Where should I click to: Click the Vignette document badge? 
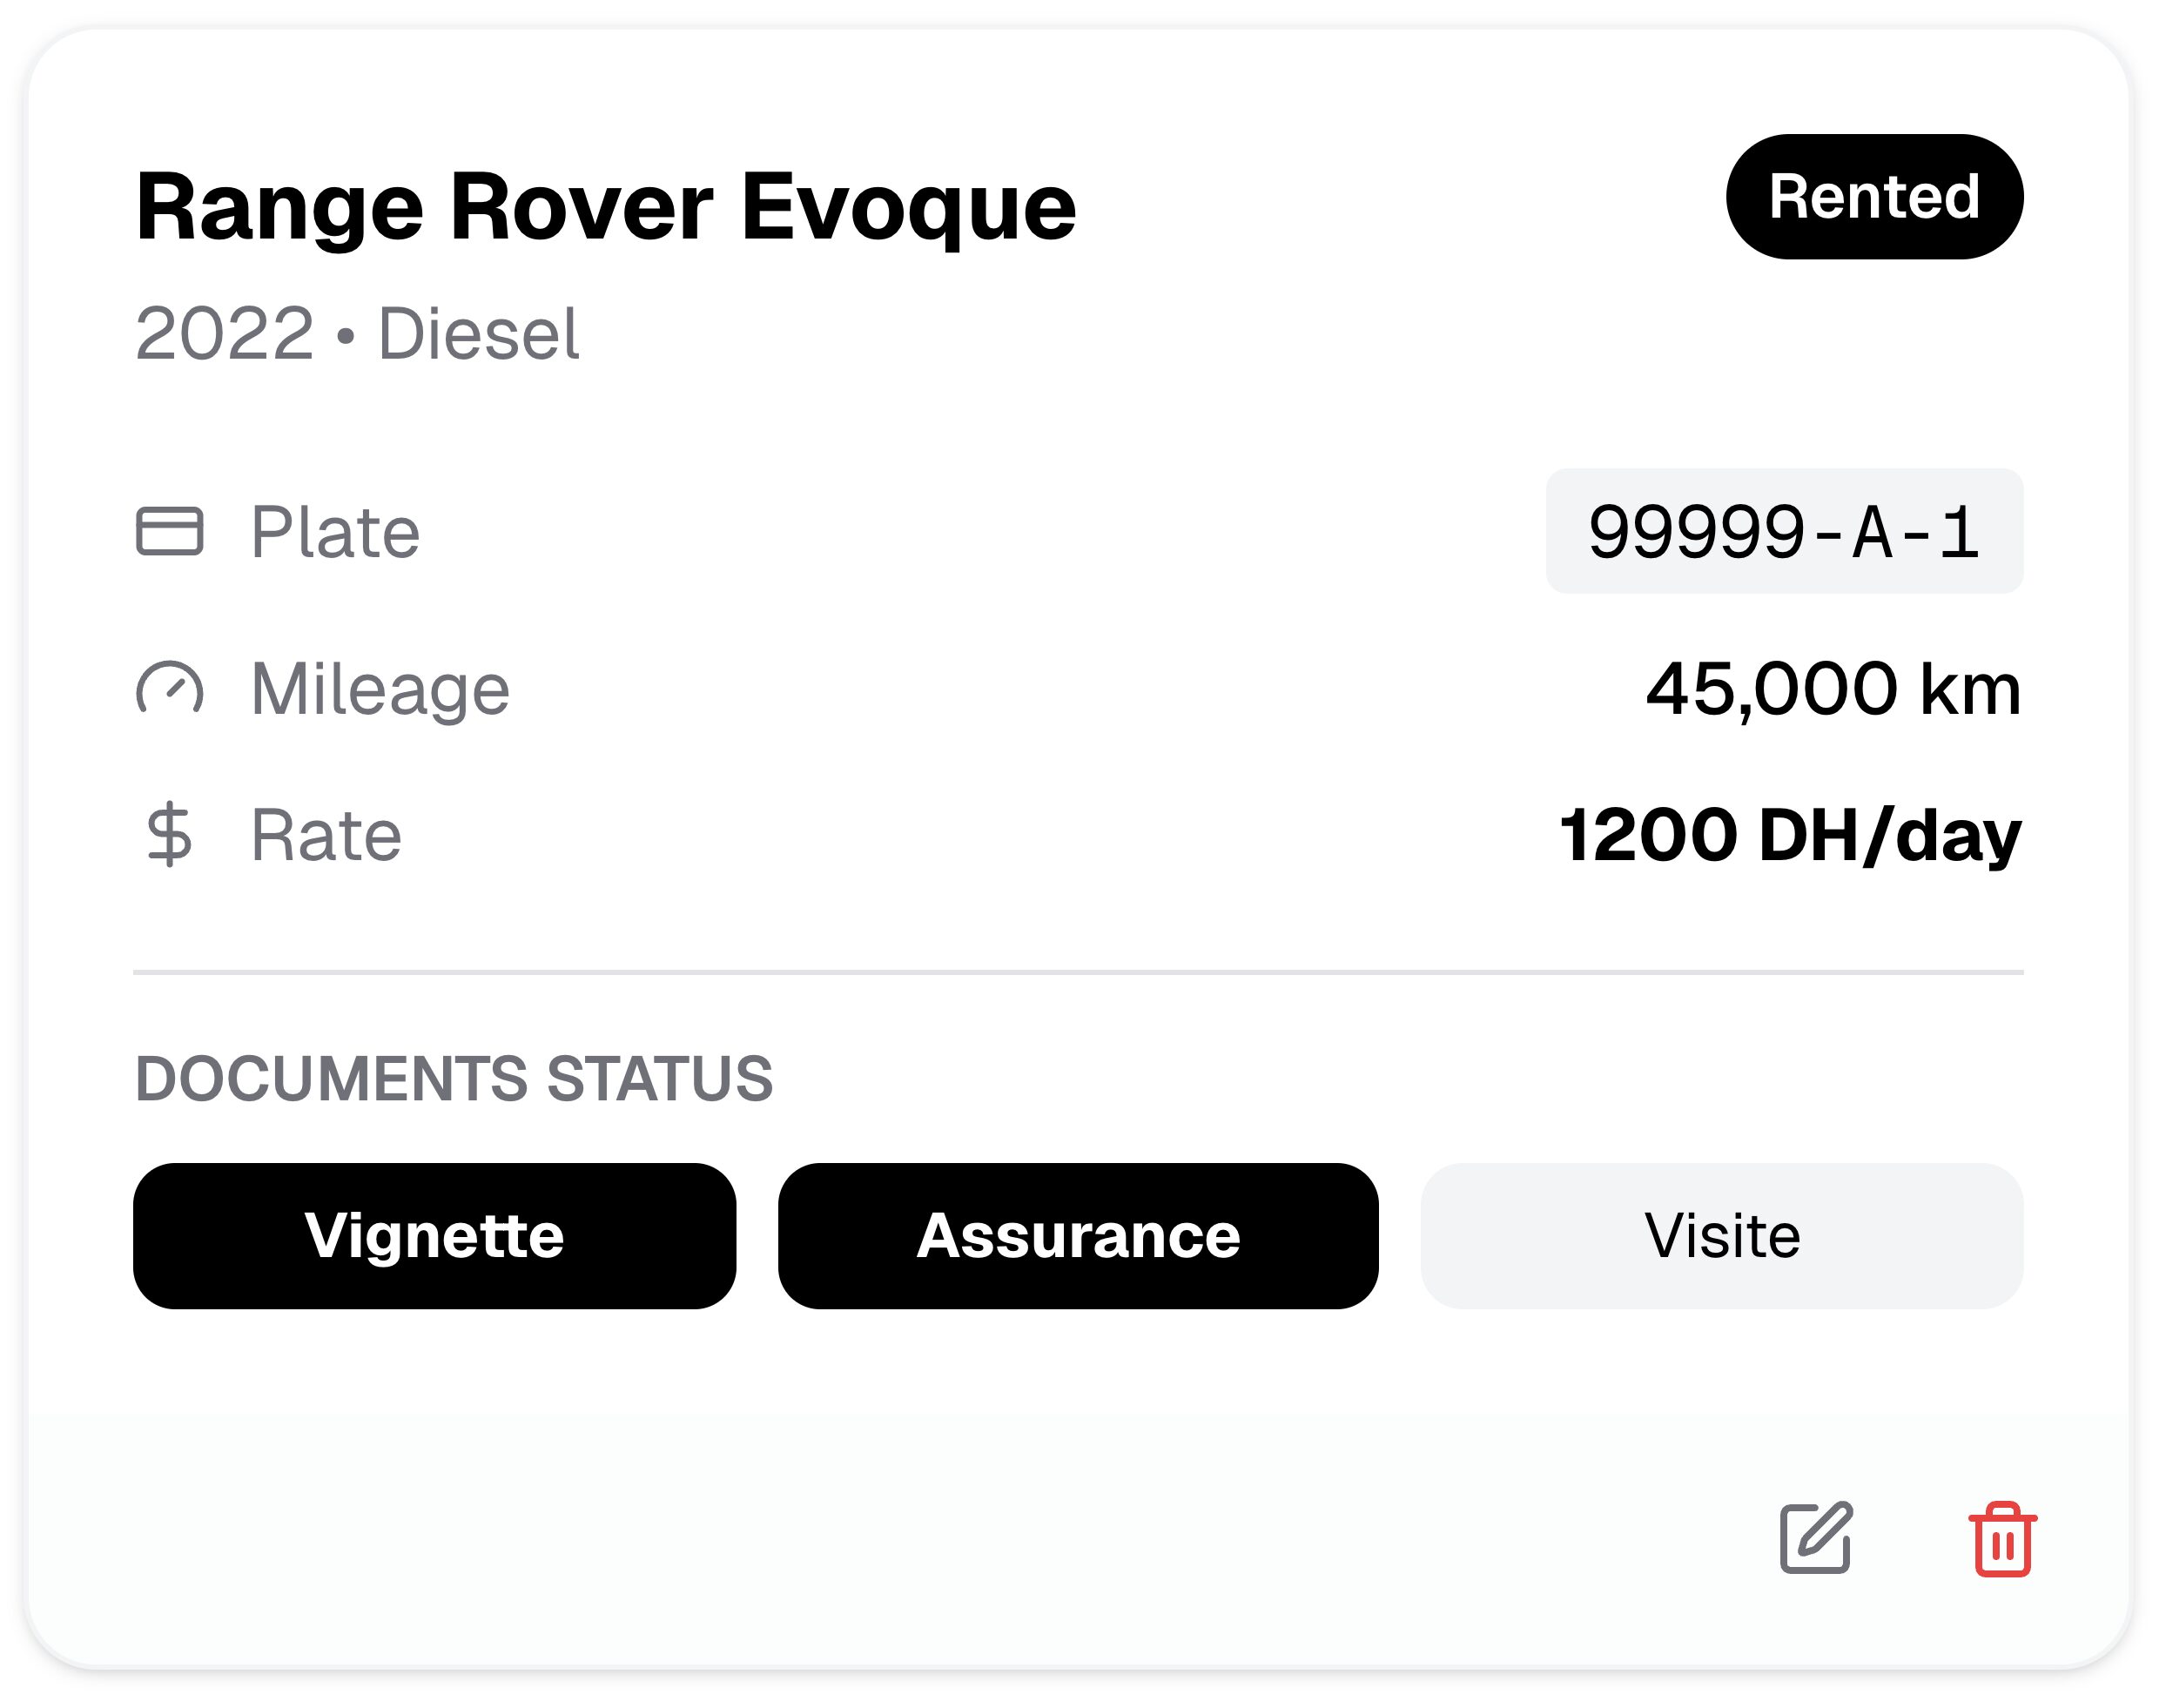point(434,1235)
